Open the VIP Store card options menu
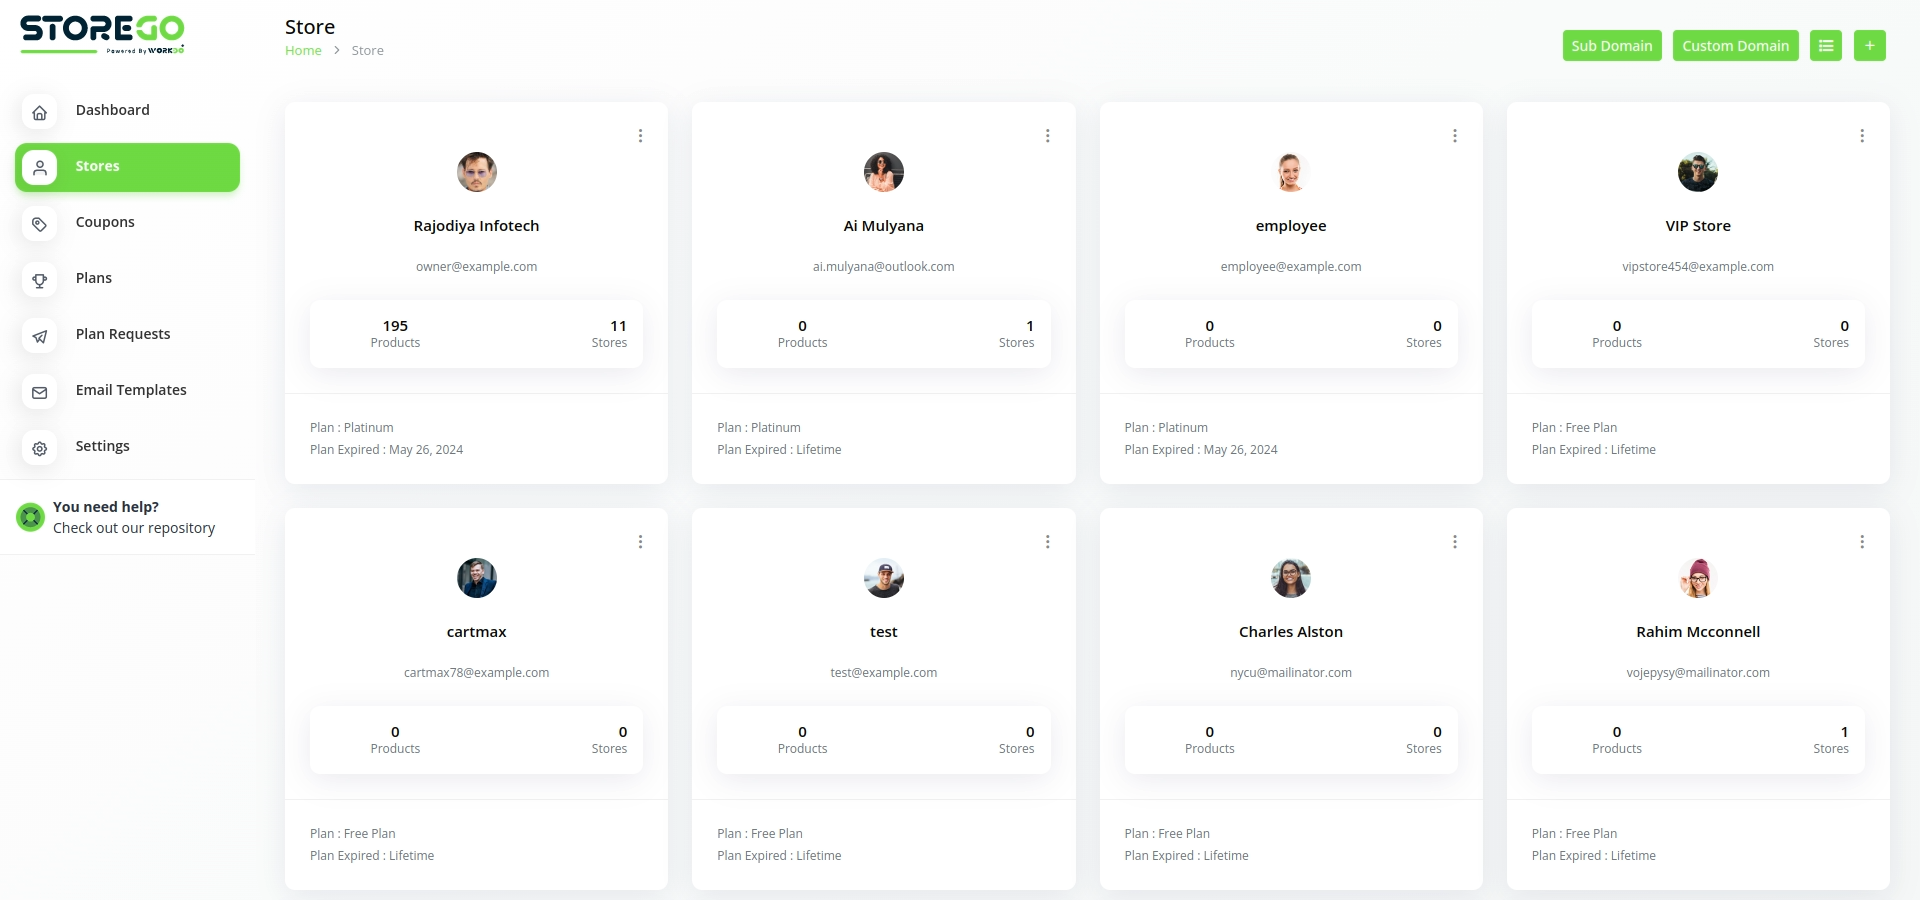Image resolution: width=1920 pixels, height=900 pixels. 1861,136
